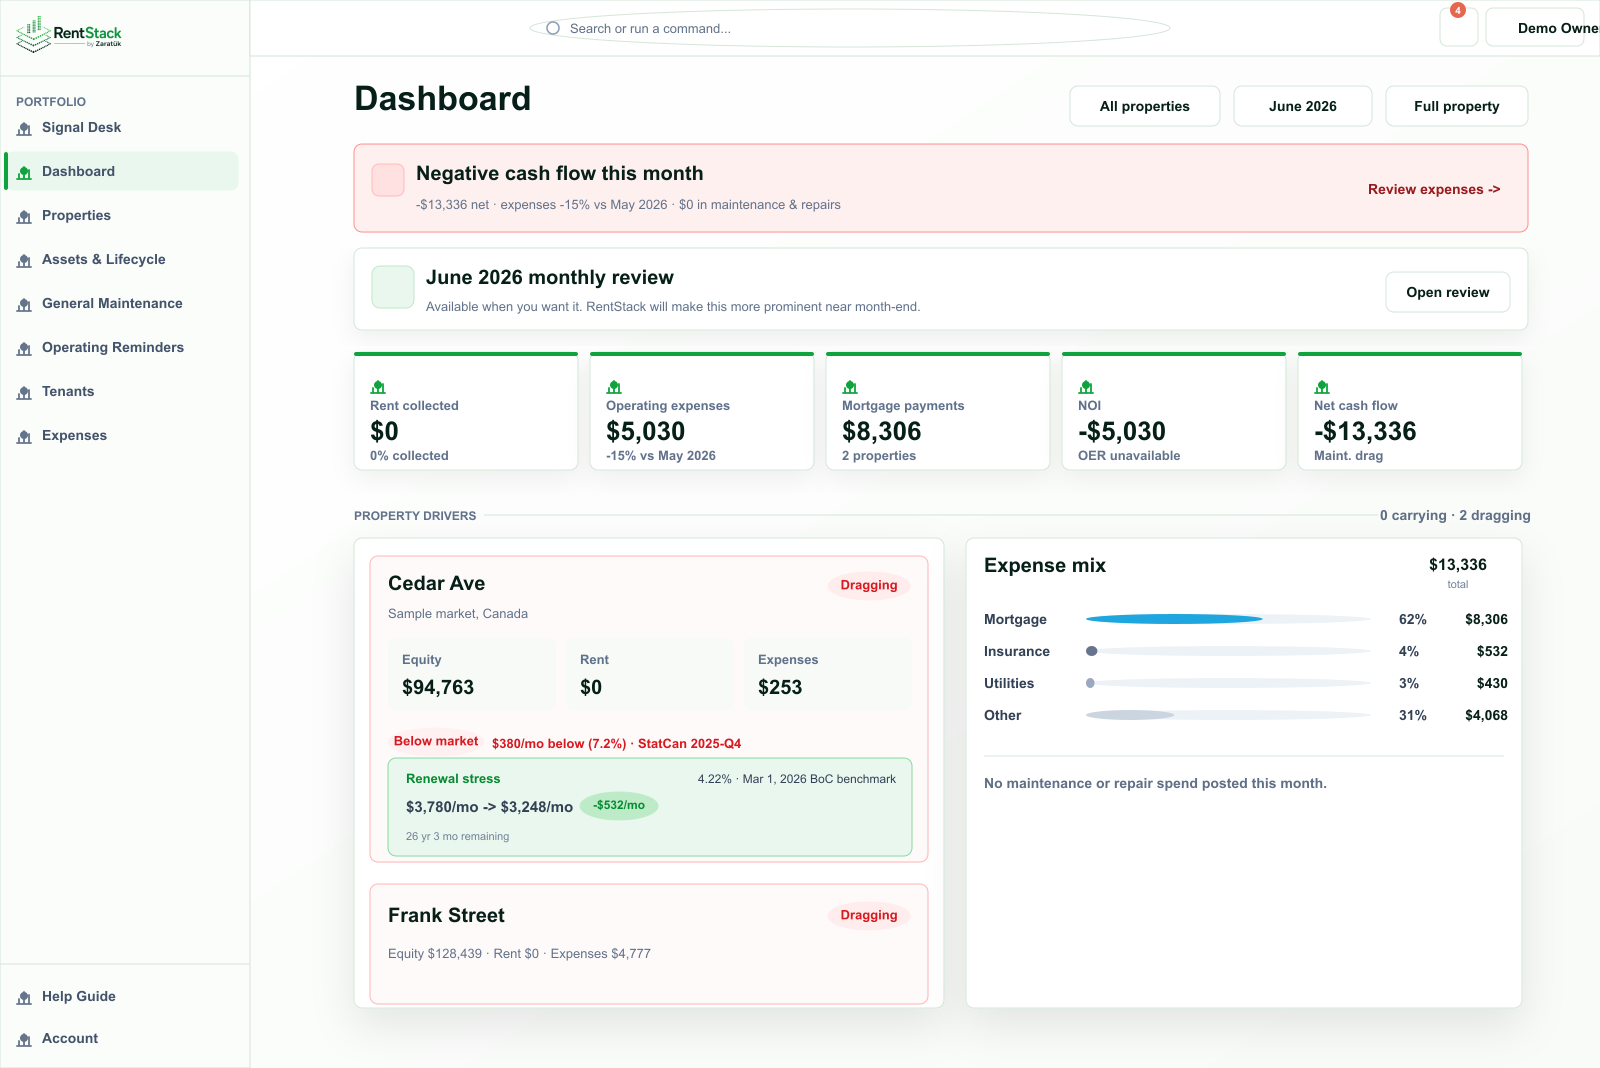Screen dimensions: 1600x1068
Task: Click the Mortgage payments $8,306 value
Action: click(882, 431)
